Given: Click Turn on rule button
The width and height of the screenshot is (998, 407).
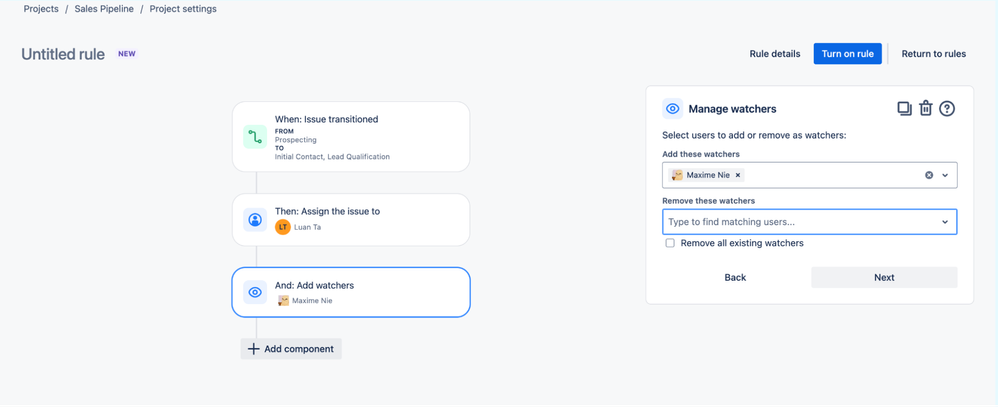Looking at the screenshot, I should tap(848, 54).
